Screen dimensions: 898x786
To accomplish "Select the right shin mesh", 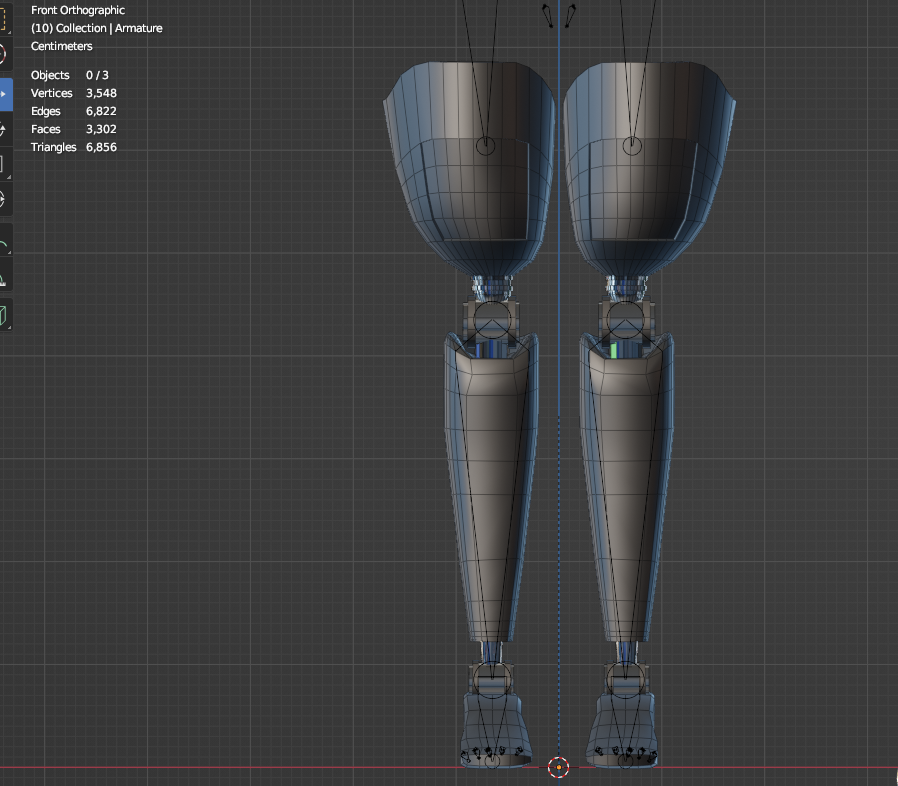I will pyautogui.click(x=627, y=487).
